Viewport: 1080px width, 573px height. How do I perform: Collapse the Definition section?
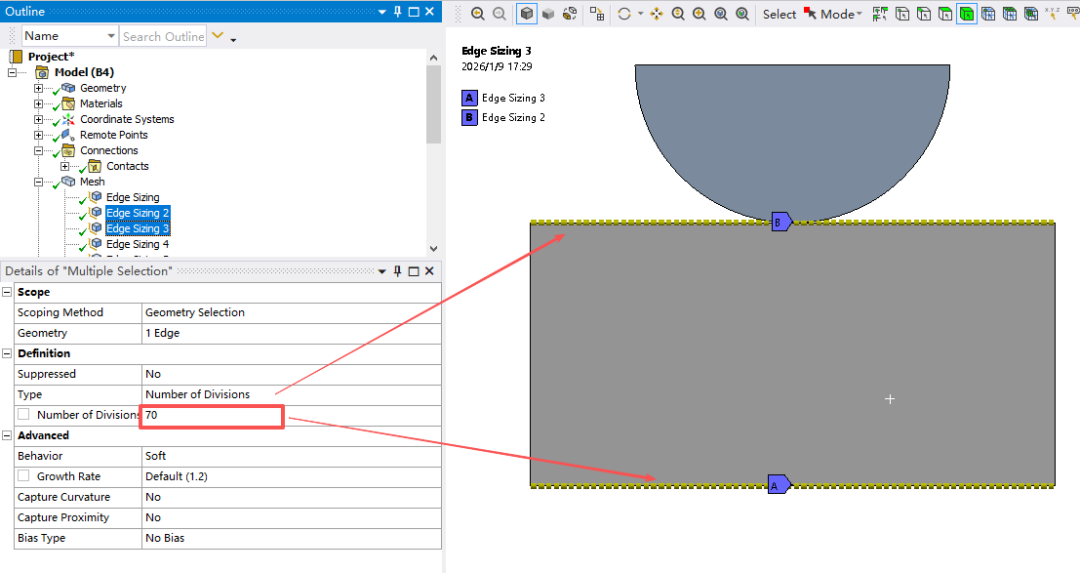coord(7,353)
